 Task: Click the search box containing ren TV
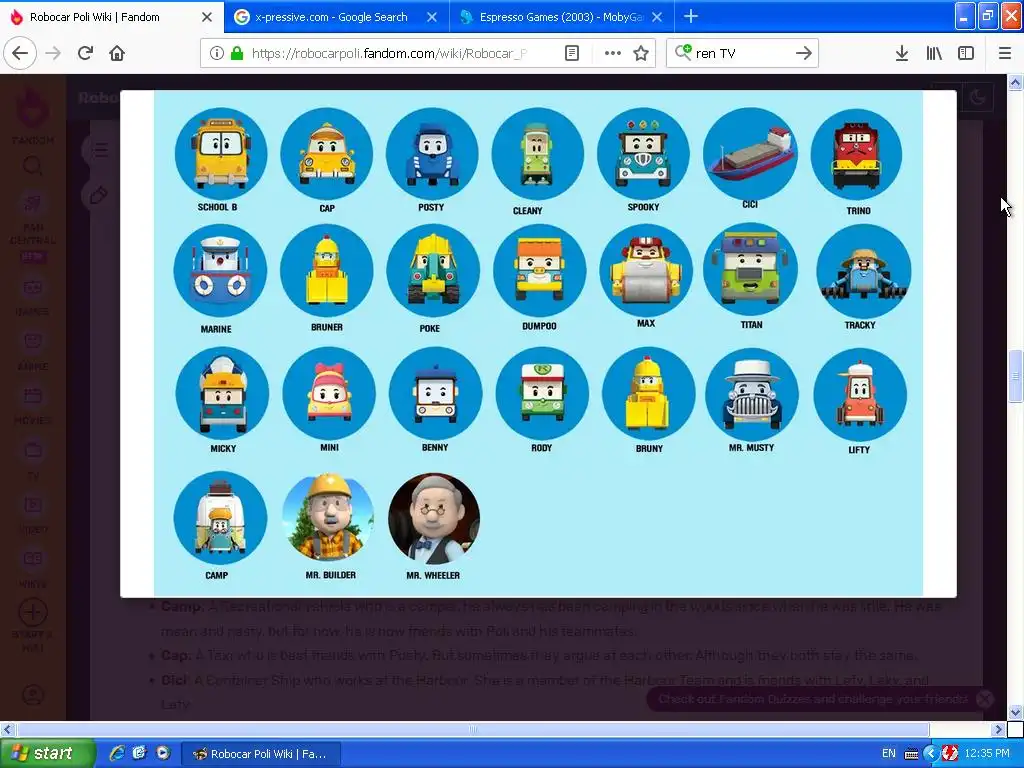741,53
